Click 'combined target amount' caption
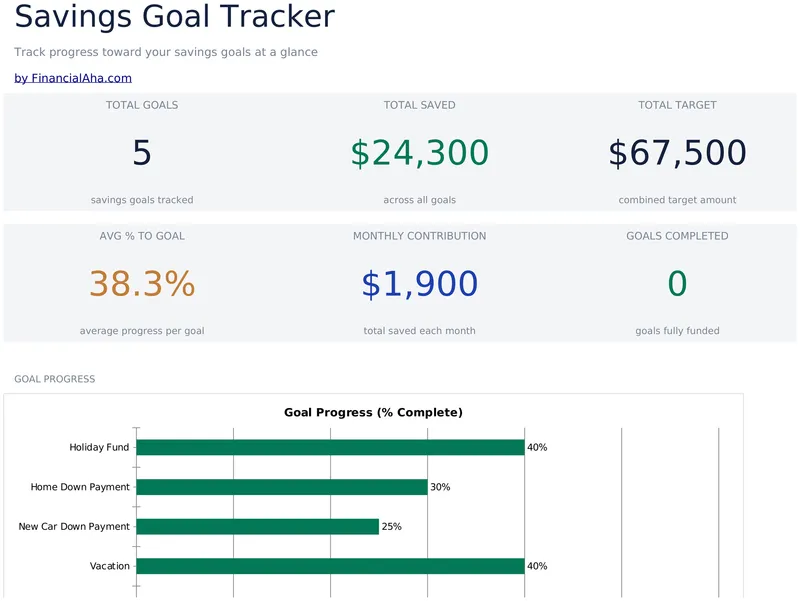This screenshot has height=601, width=800. coord(677,200)
